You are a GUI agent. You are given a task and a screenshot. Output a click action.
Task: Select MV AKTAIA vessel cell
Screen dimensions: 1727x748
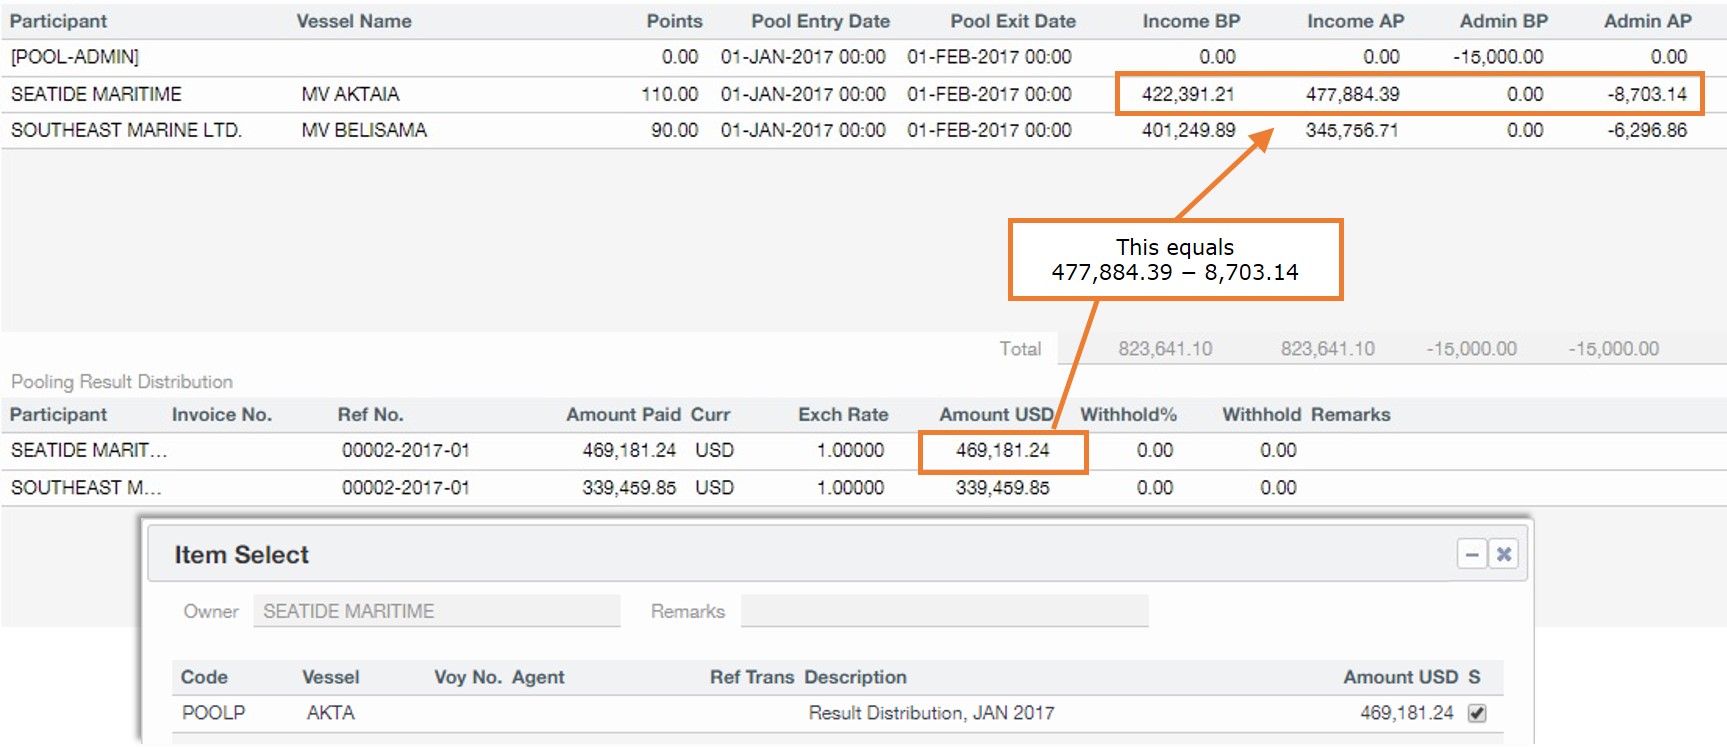(350, 94)
